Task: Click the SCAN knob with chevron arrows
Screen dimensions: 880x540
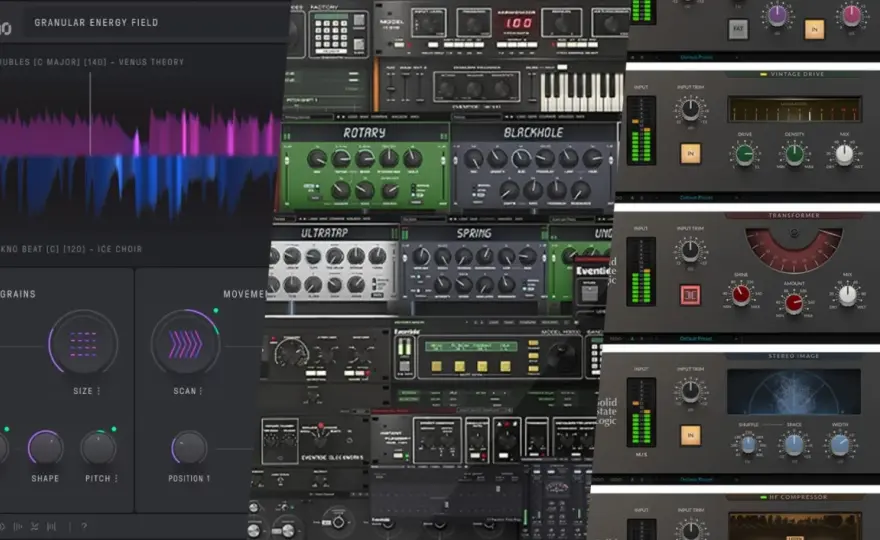Action: point(186,344)
